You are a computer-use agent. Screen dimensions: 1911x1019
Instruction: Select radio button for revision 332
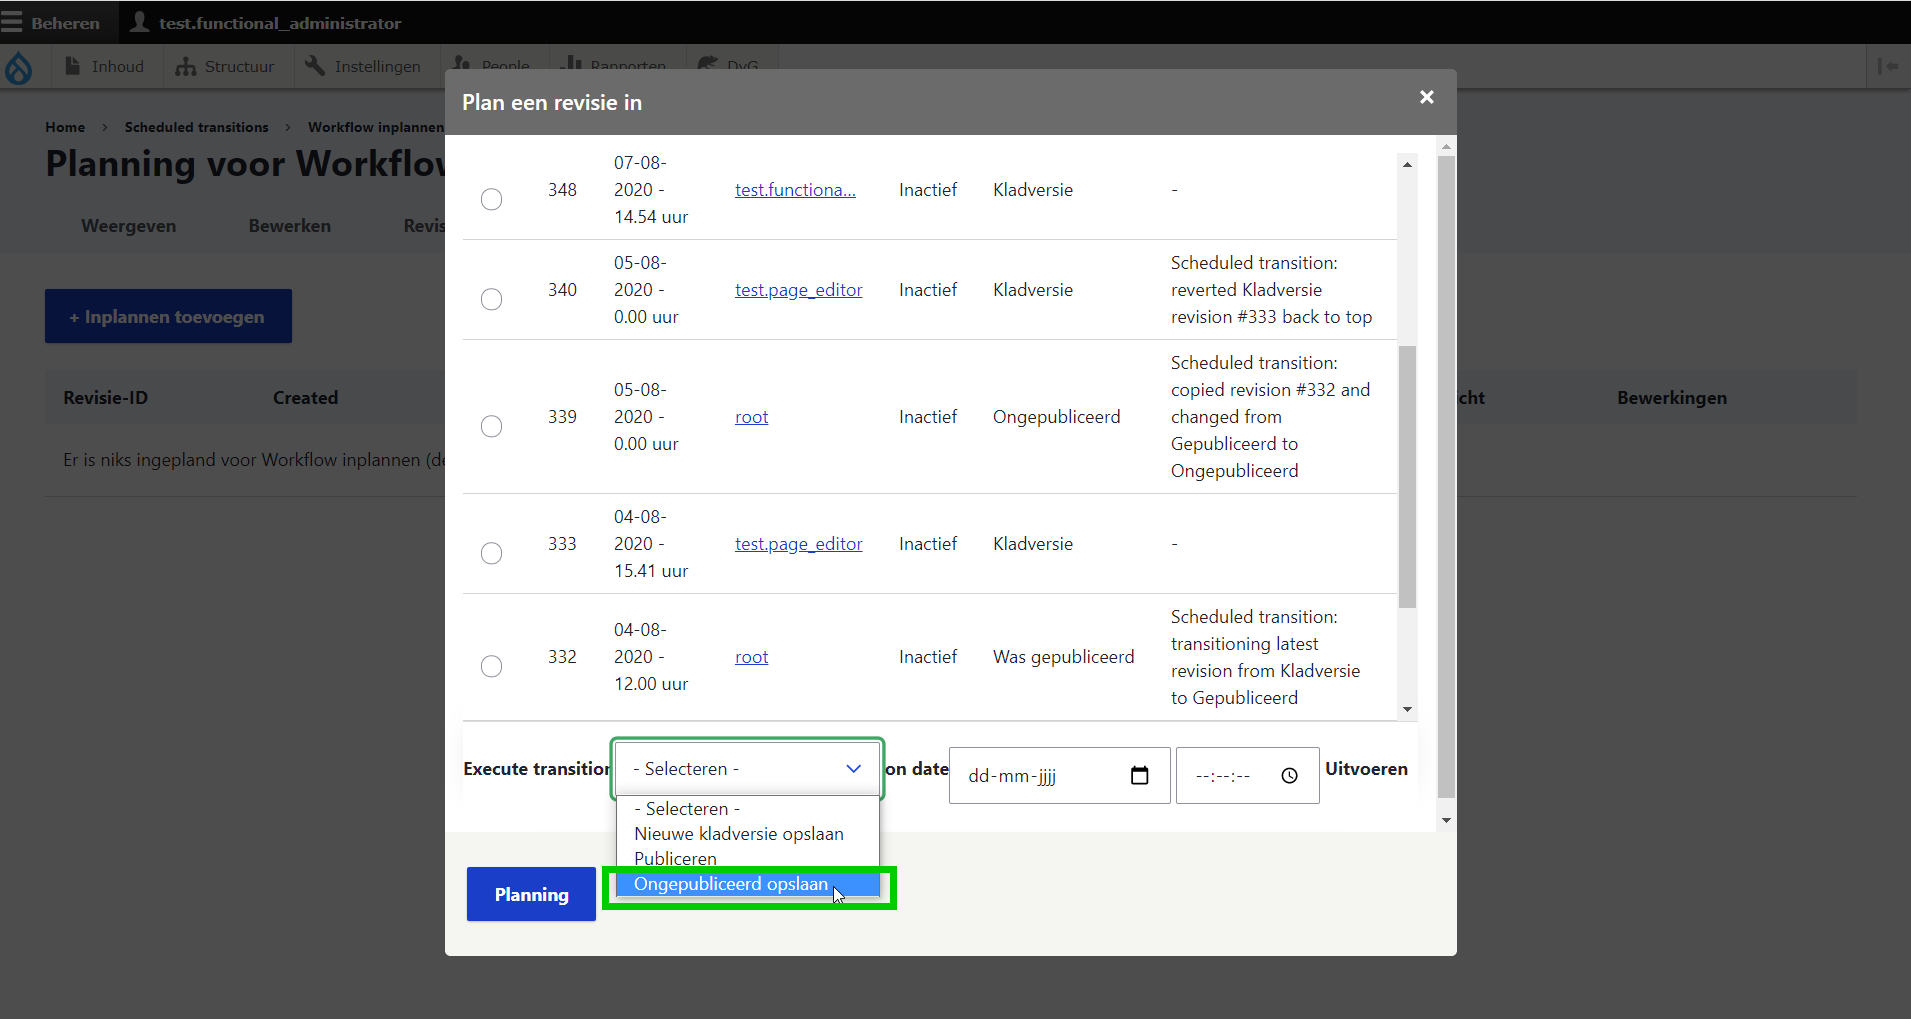(491, 667)
